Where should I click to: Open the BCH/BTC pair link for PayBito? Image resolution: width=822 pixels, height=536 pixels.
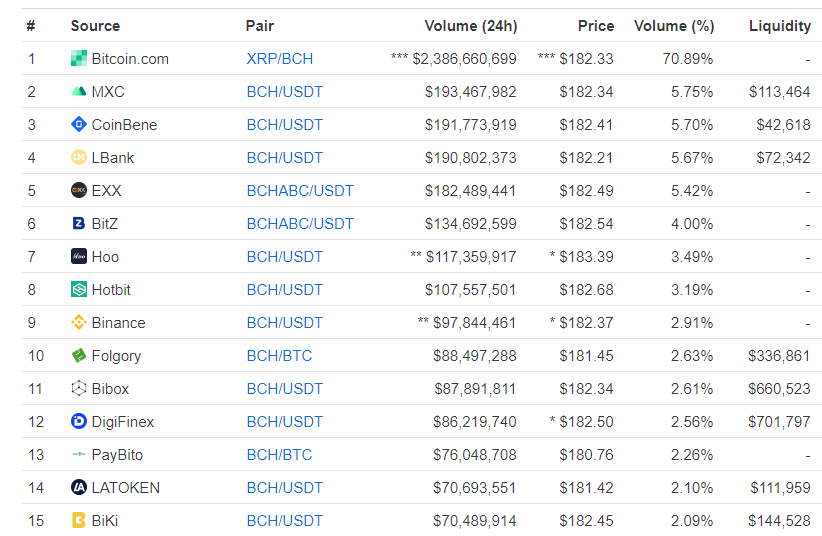279,455
